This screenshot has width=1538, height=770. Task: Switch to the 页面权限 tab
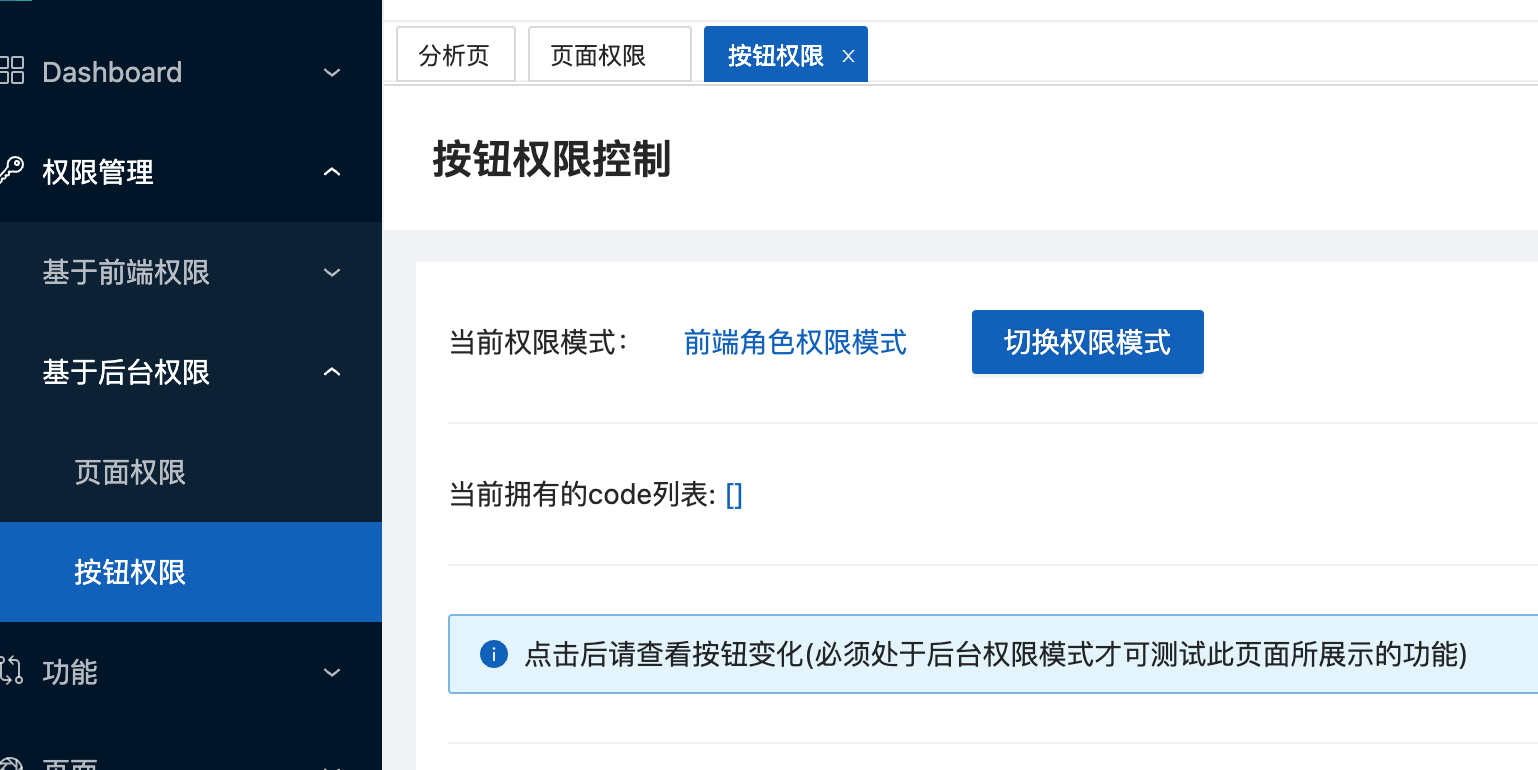coord(609,54)
